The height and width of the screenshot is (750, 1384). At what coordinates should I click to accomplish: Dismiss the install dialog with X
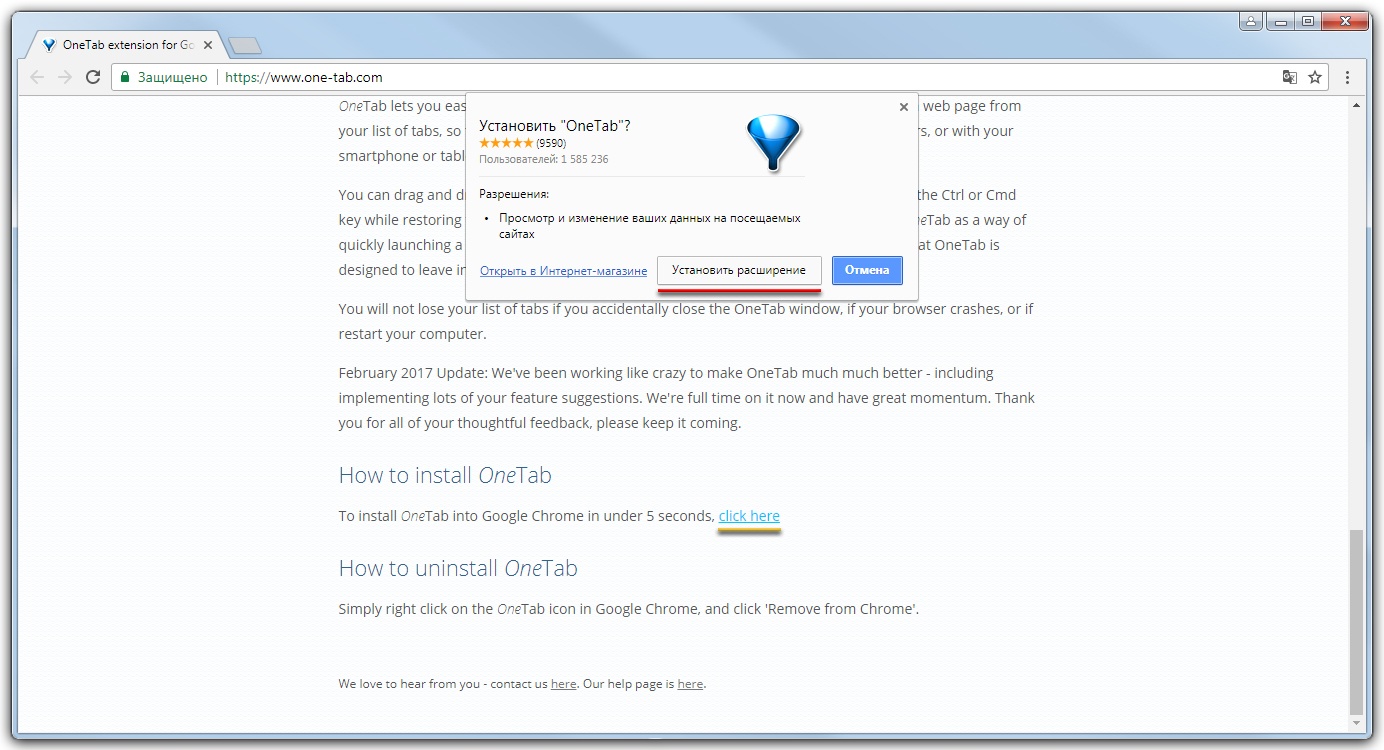point(904,107)
